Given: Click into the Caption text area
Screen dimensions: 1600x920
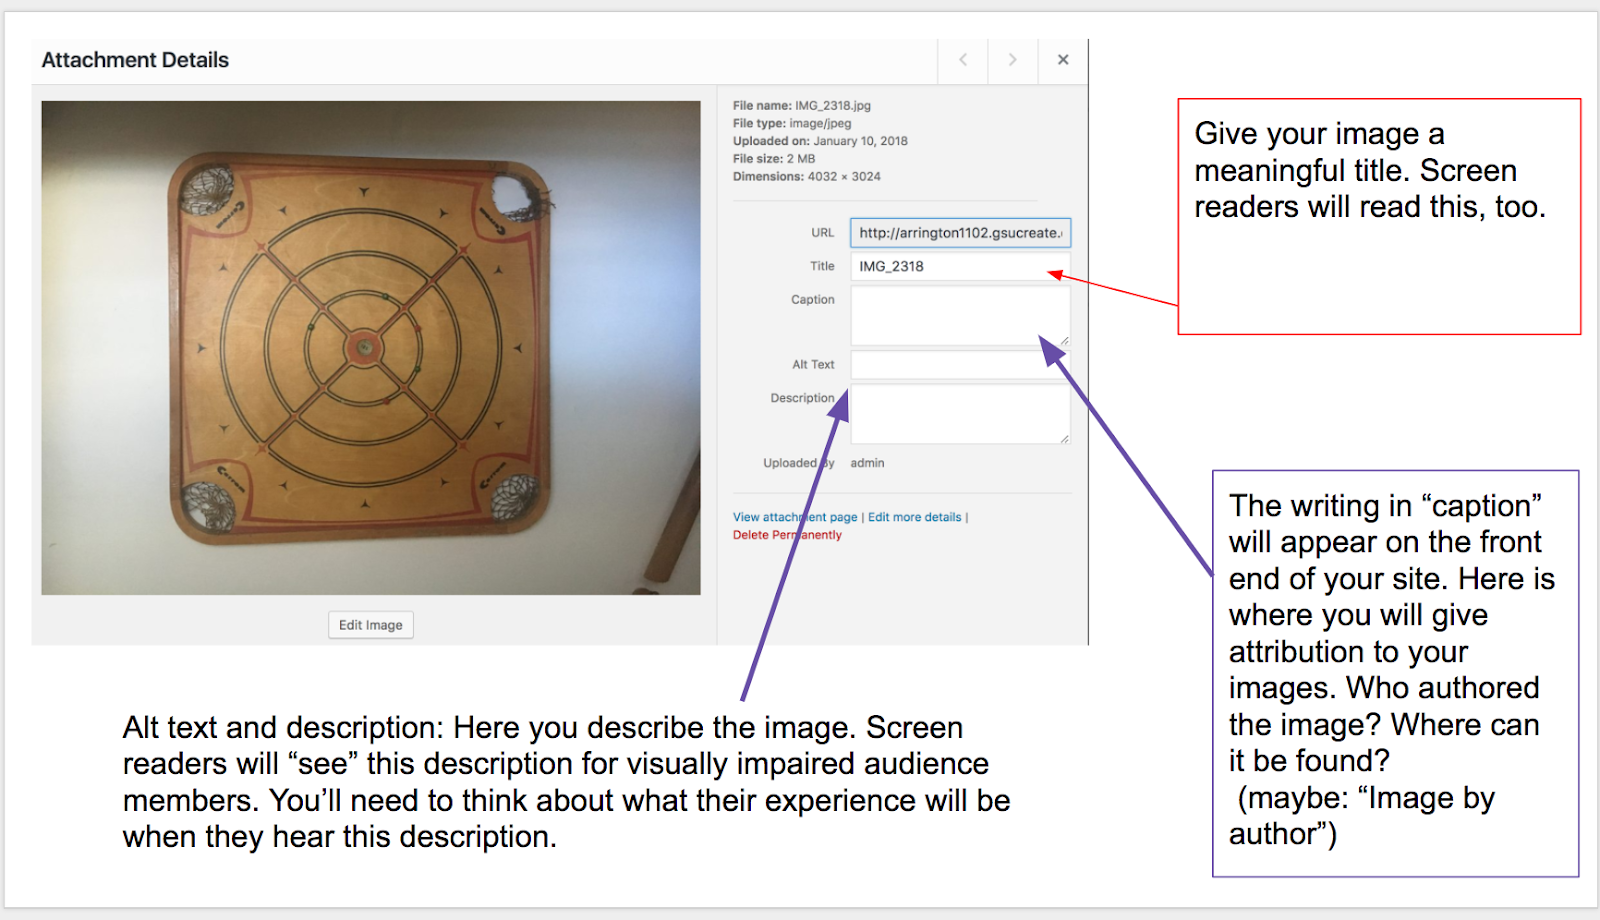Looking at the screenshot, I should 960,316.
